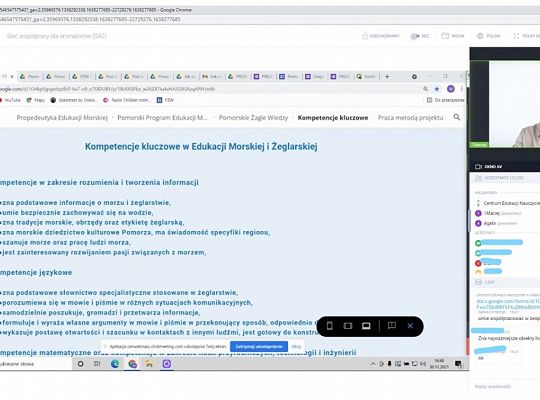
Task: Click the taskbar search box
Action: click(x=36, y=364)
